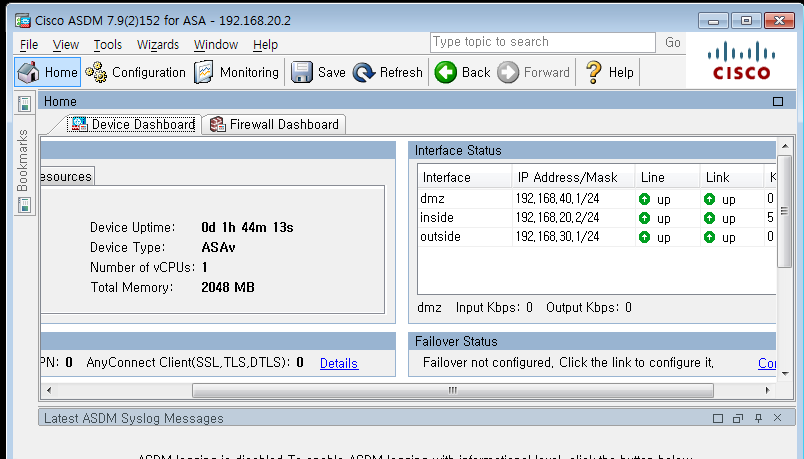The image size is (804, 459).
Task: Open the Wizards menu
Action: (158, 45)
